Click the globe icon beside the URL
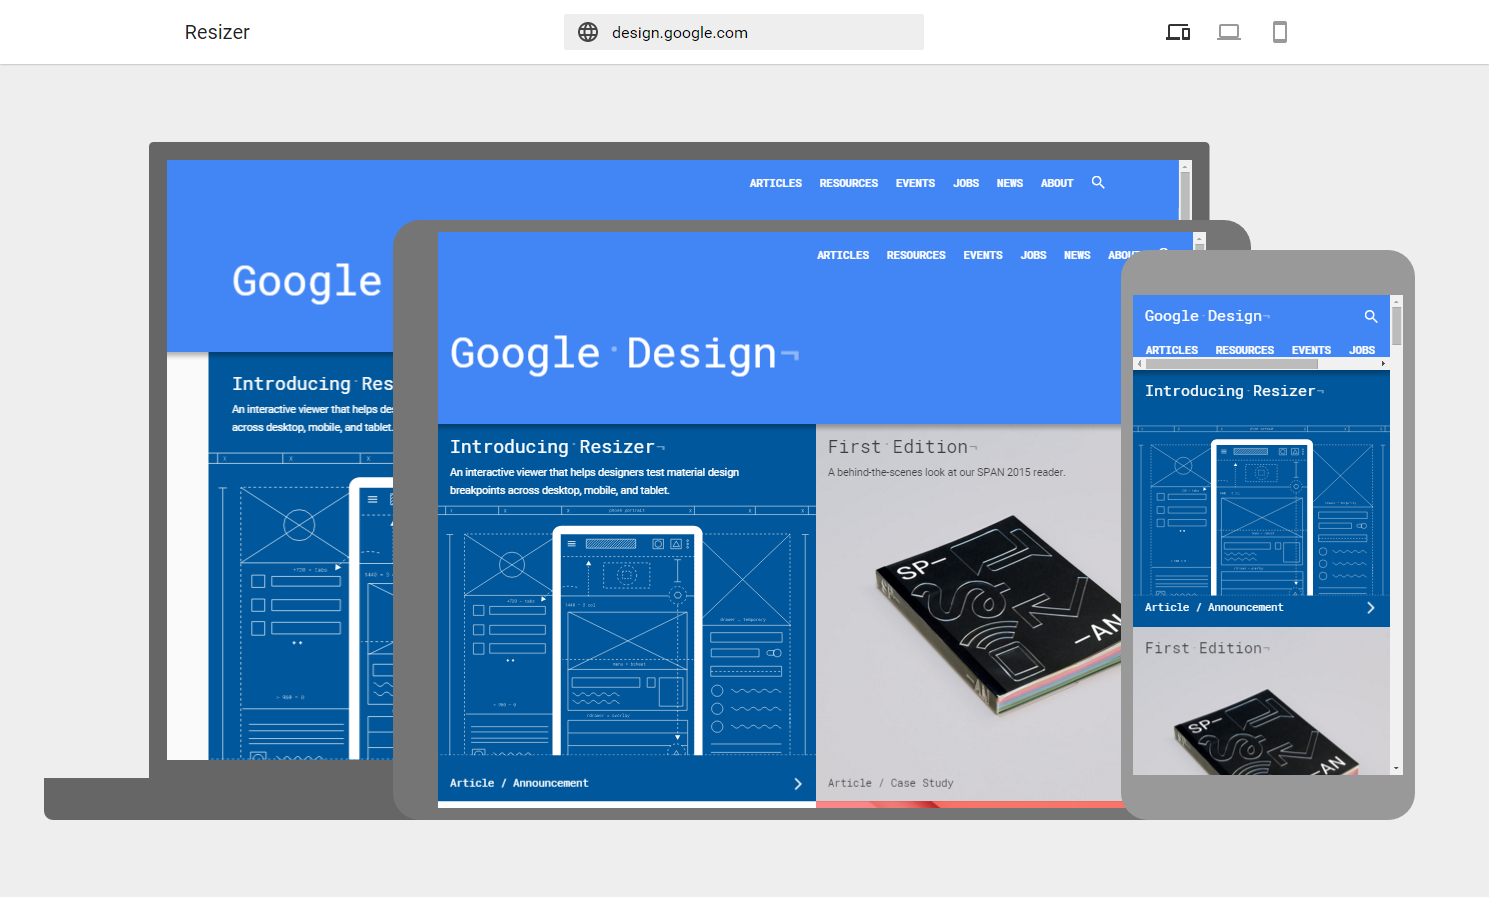The image size is (1489, 897). [x=588, y=32]
